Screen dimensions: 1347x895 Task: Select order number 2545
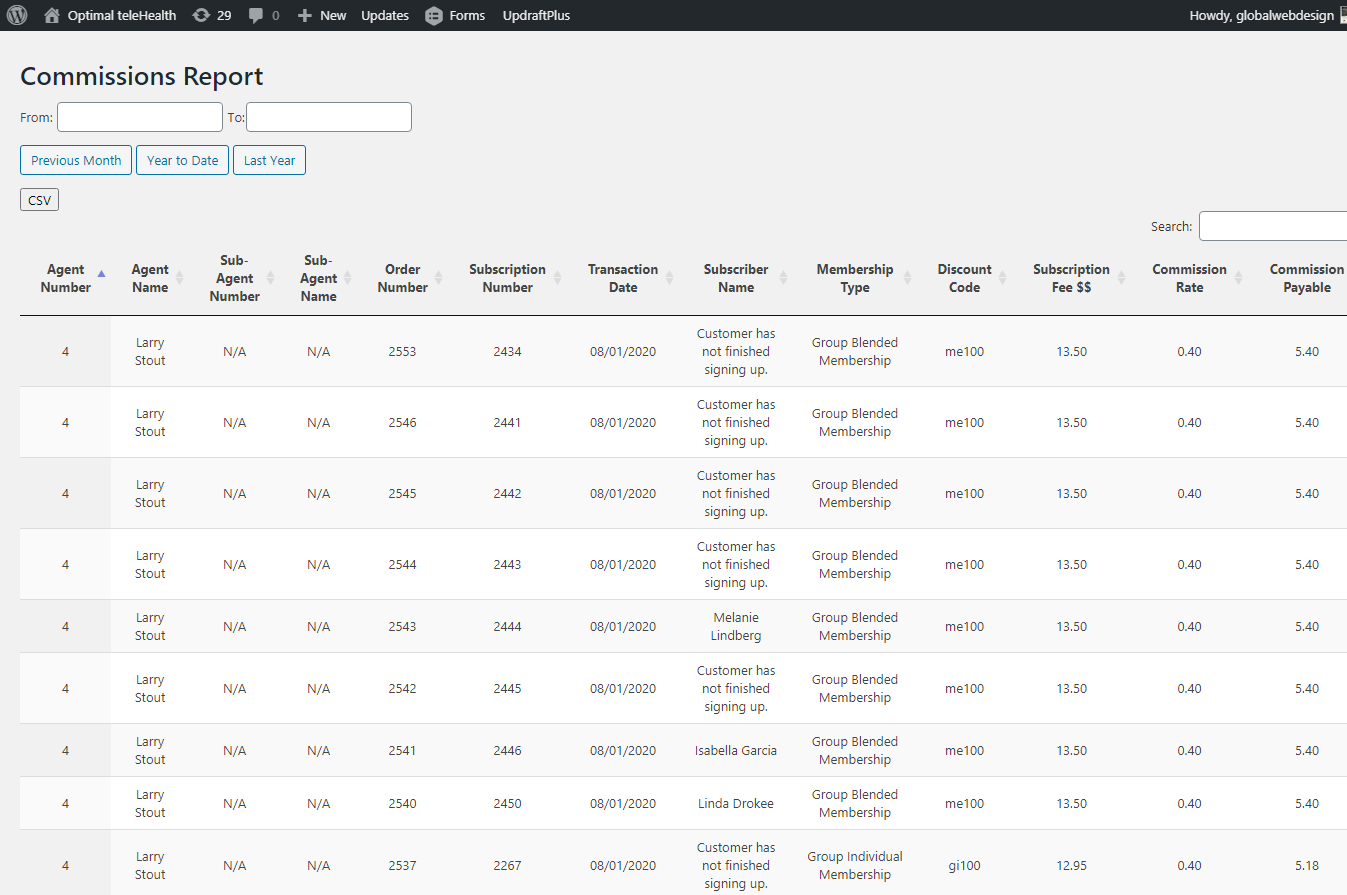tap(402, 494)
